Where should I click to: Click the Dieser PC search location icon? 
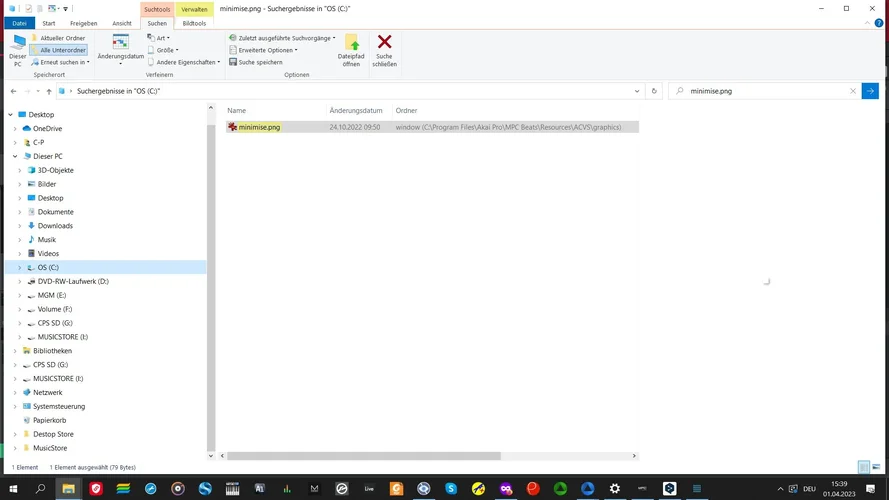pyautogui.click(x=18, y=50)
